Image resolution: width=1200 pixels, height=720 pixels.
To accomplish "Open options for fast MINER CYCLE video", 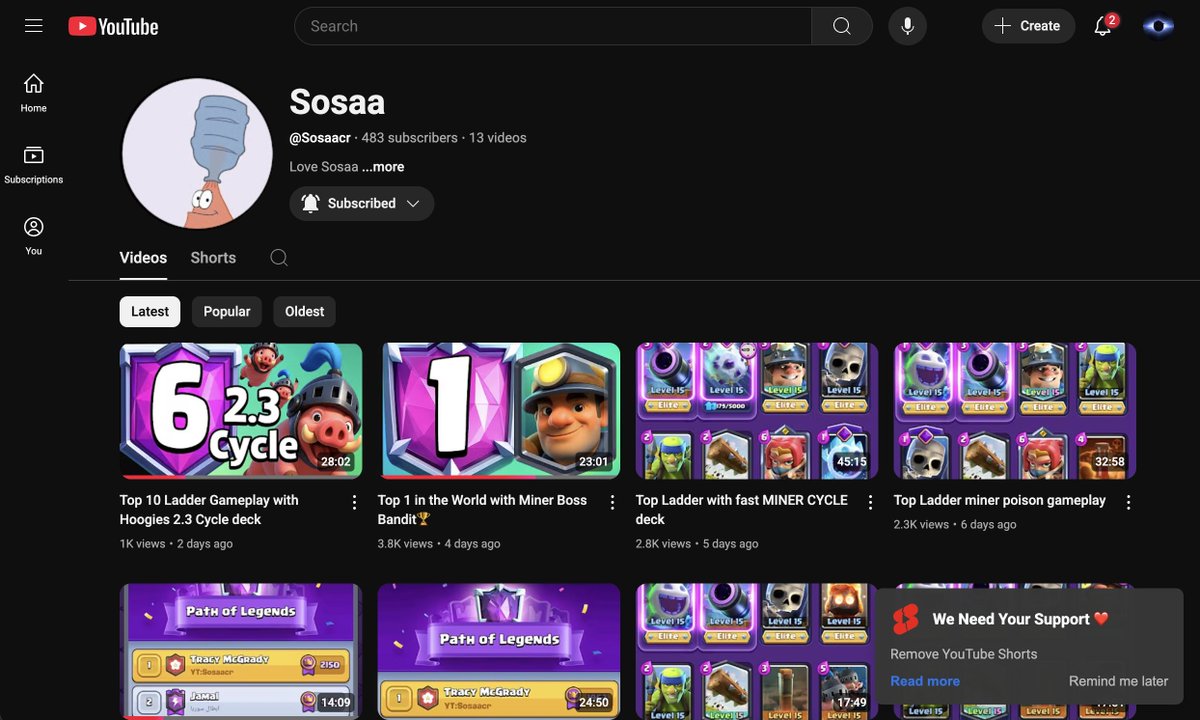I will coord(870,502).
